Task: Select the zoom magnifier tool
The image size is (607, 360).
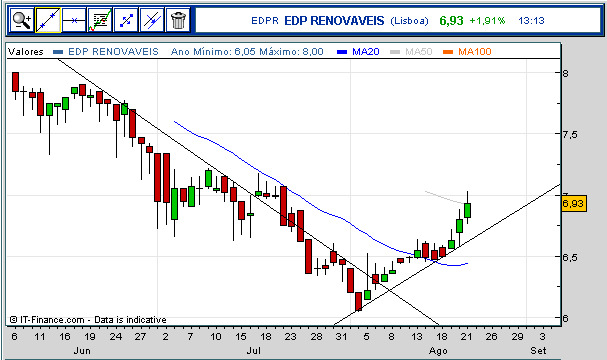Action: (22, 20)
